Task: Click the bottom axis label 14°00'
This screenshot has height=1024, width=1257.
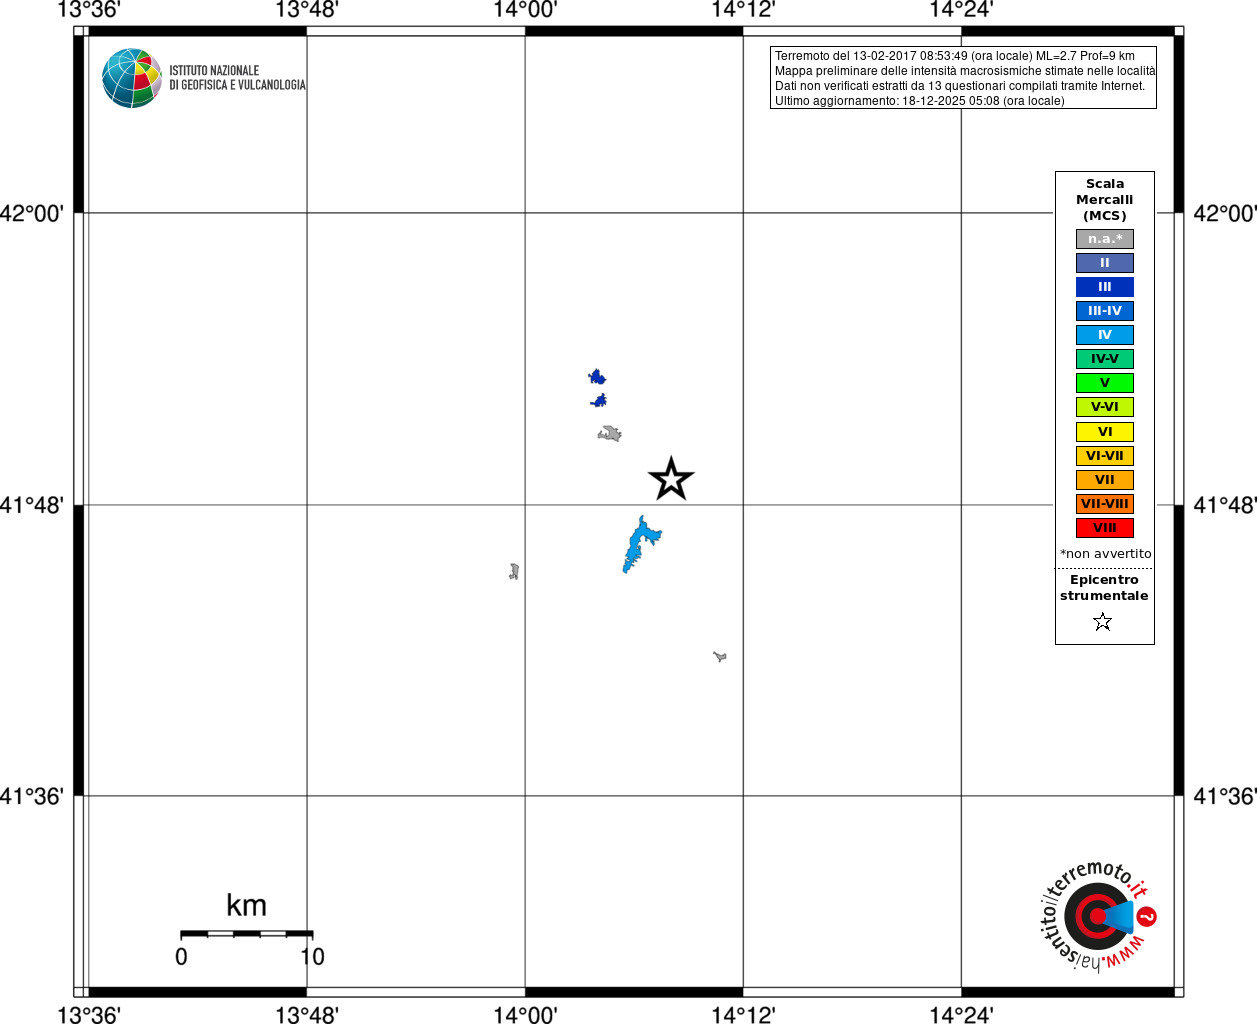Action: click(x=525, y=1015)
